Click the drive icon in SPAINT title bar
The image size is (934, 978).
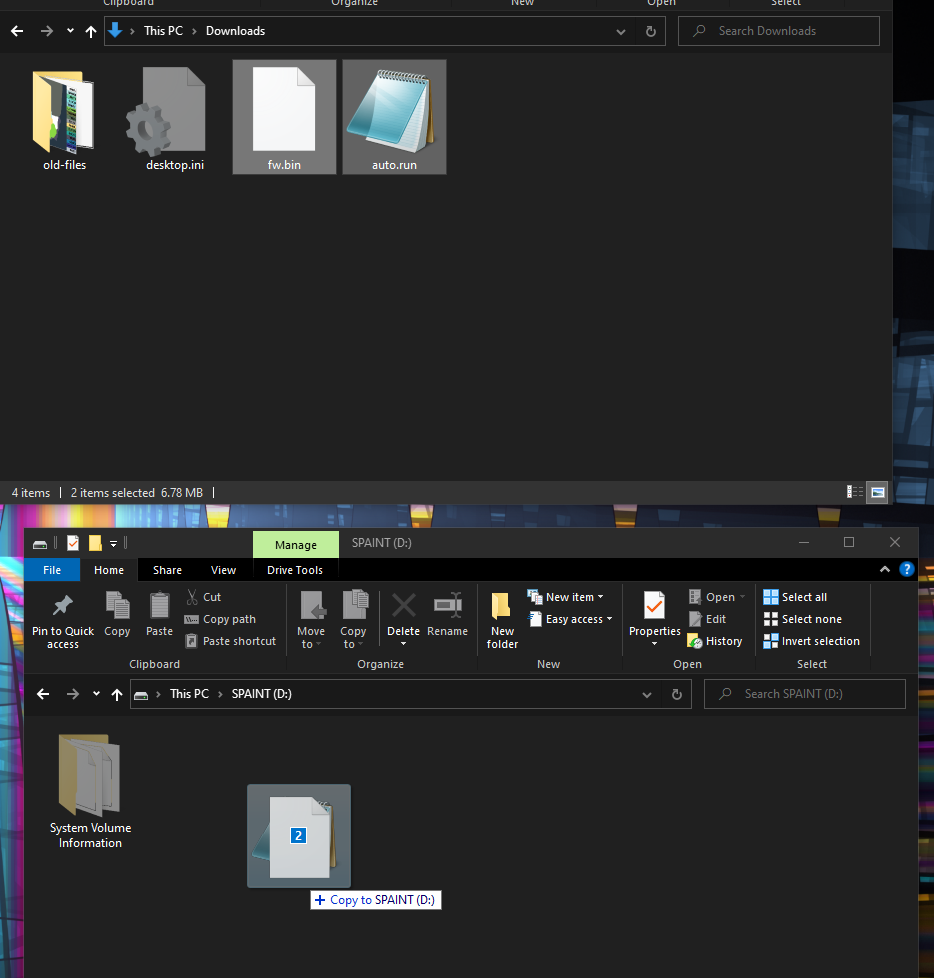[40, 544]
